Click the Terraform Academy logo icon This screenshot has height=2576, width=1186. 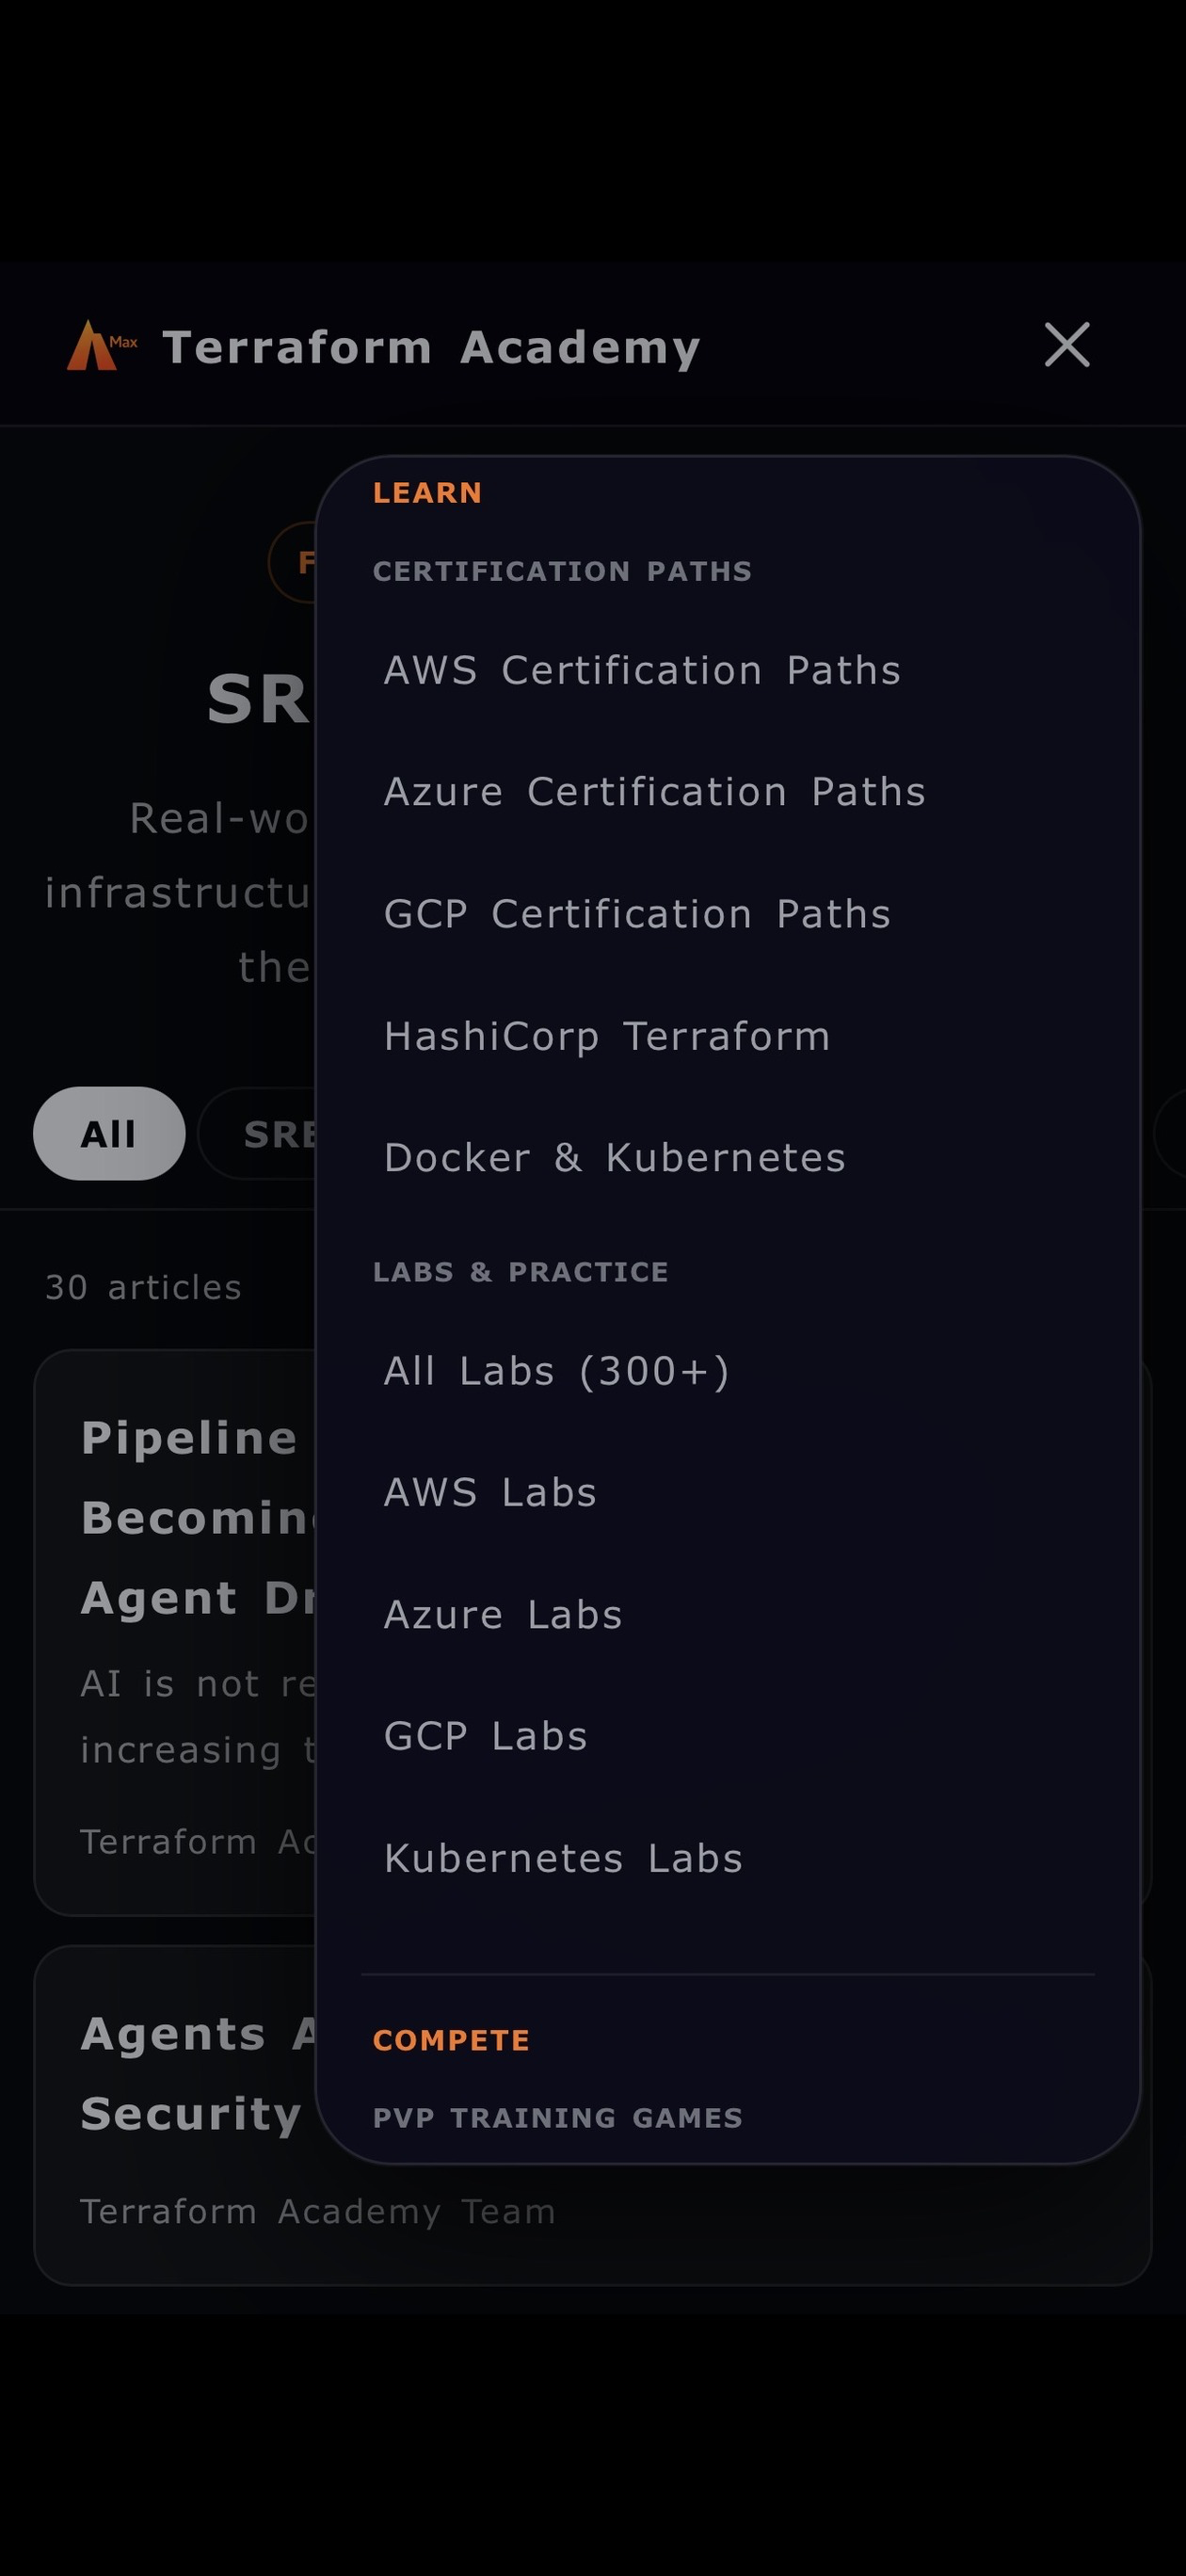[102, 346]
